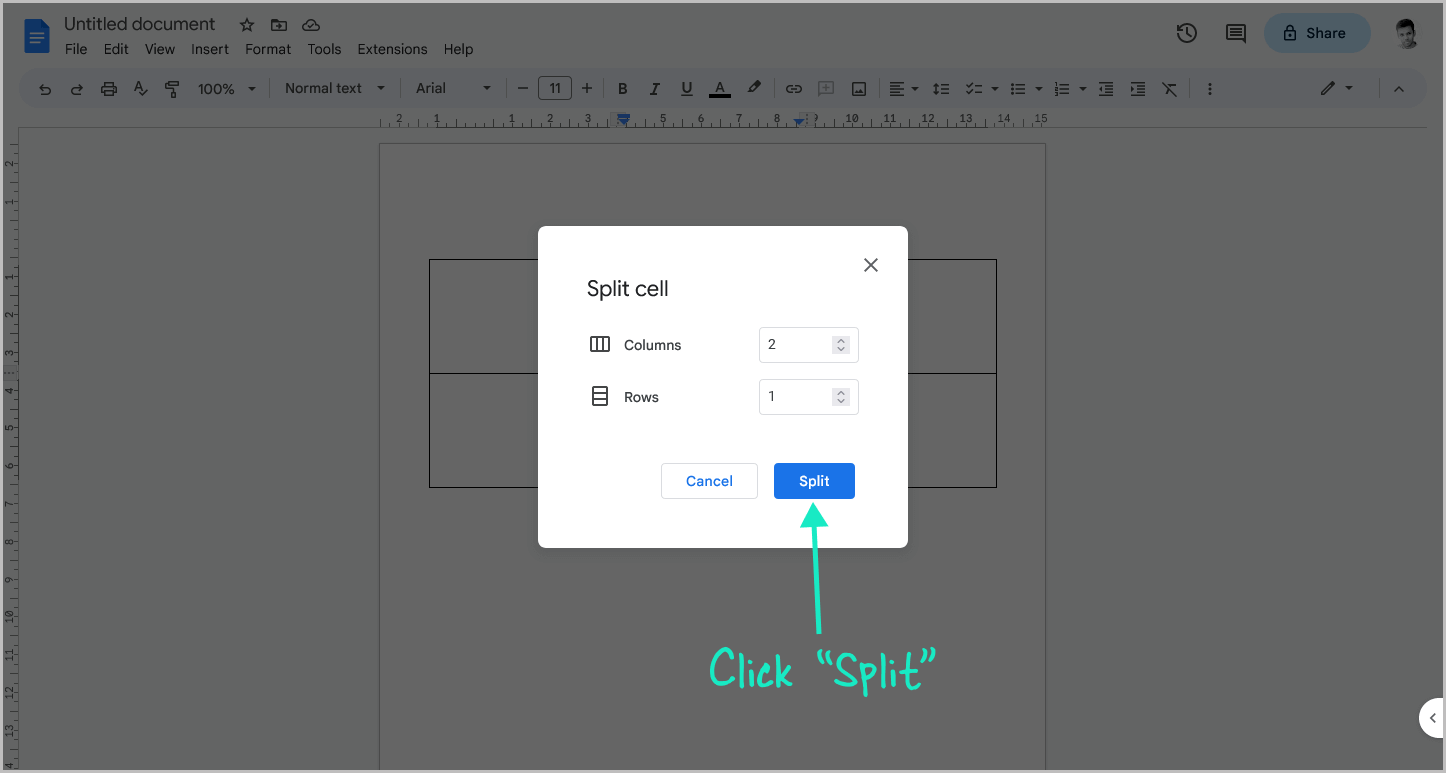This screenshot has width=1446, height=773.
Task: Open spelling and grammar check
Action: point(140,88)
